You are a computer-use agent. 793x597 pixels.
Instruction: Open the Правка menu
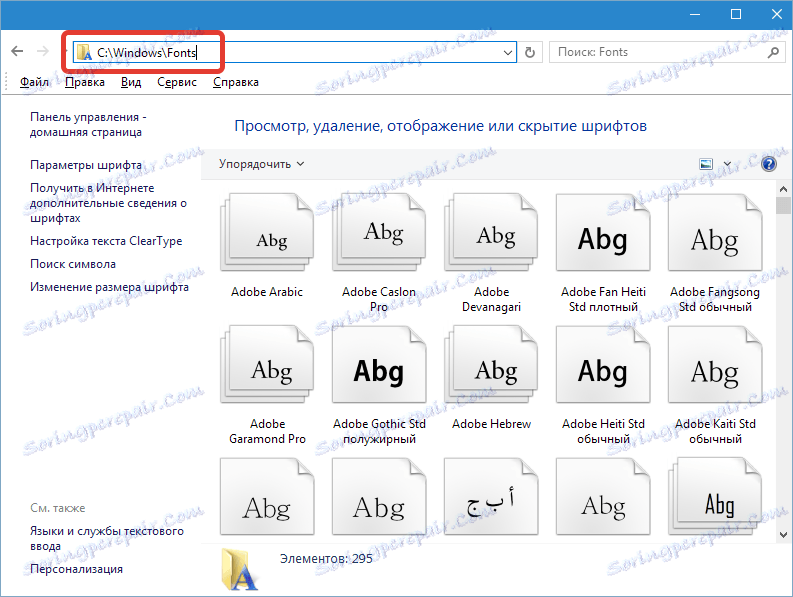(85, 82)
